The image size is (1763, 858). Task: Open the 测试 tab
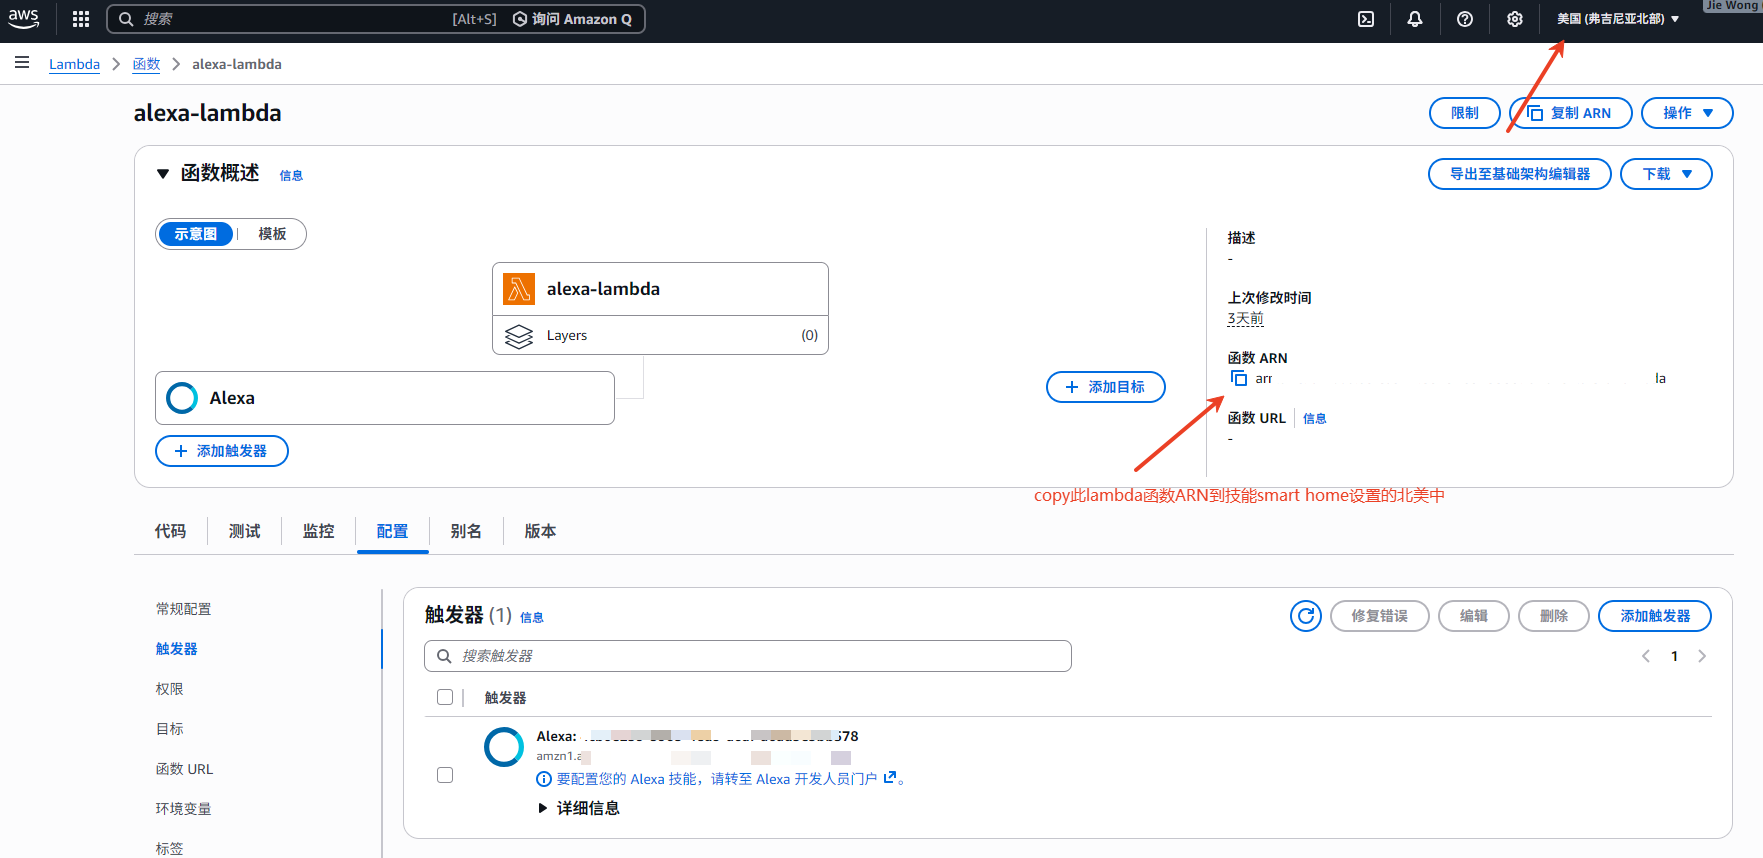[245, 531]
